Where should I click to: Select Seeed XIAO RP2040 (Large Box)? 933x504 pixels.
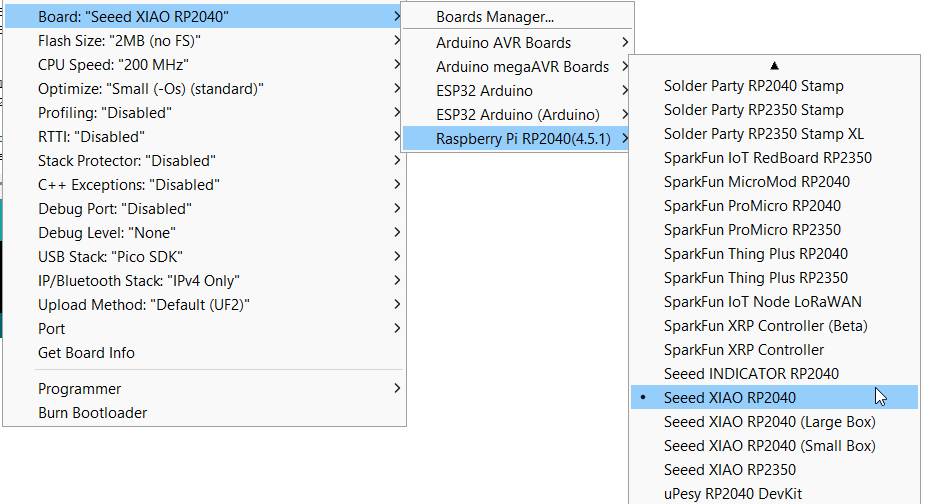[x=769, y=421]
